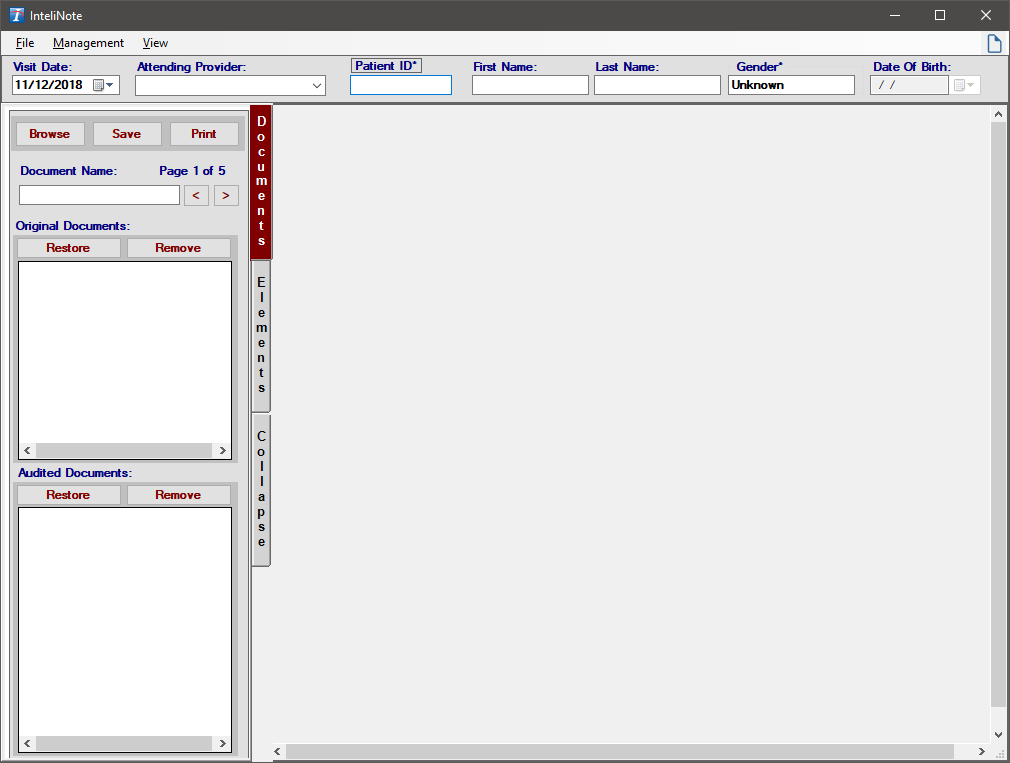Click Original Documents scrollbar left arrow

coord(27,451)
